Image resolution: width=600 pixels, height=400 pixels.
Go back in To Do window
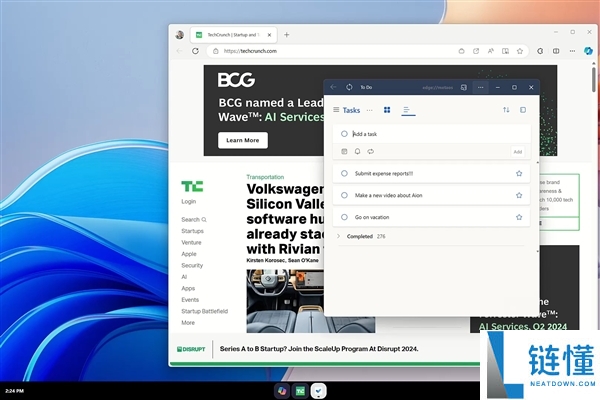click(333, 87)
